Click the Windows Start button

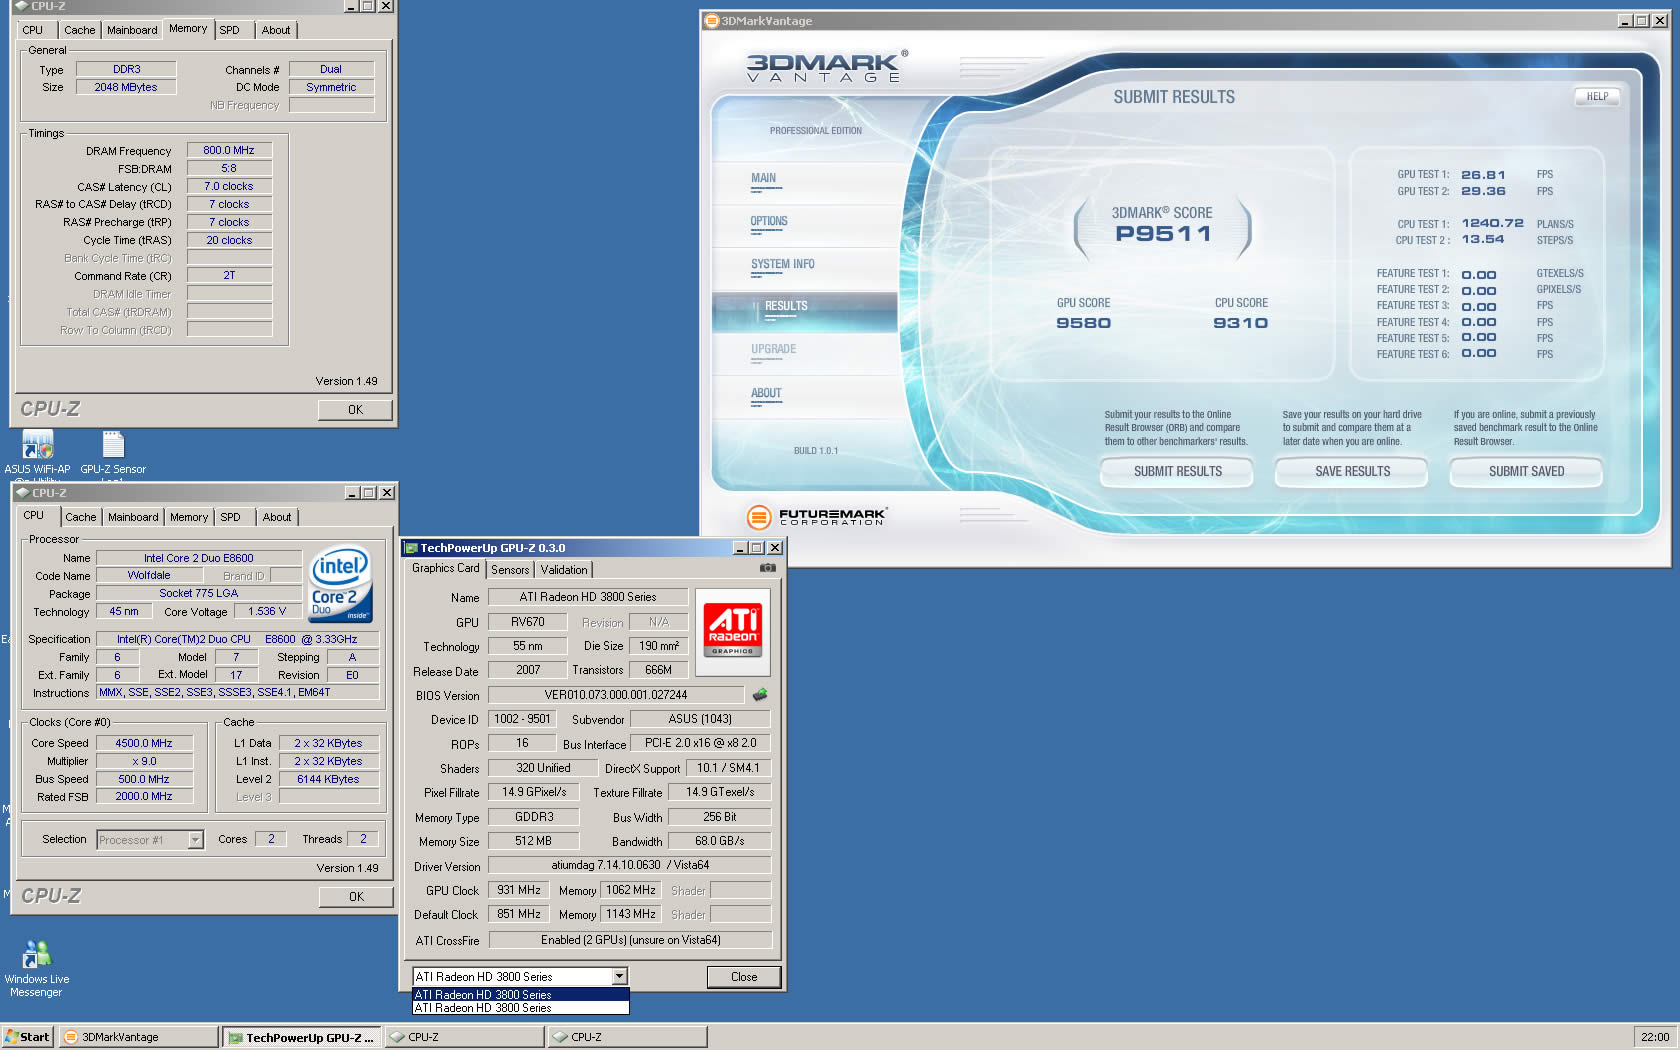pyautogui.click(x=27, y=1037)
